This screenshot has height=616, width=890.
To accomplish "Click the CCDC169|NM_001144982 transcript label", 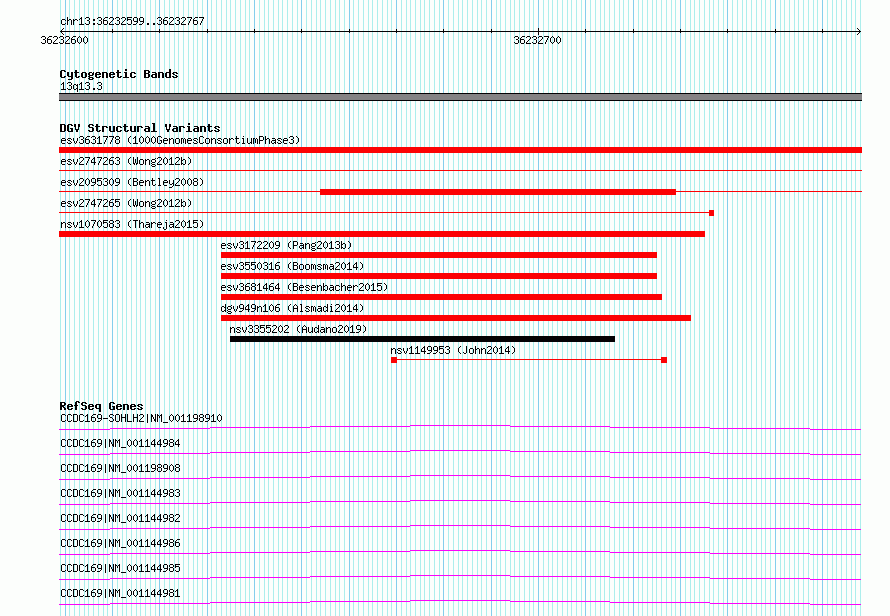I will pos(120,518).
